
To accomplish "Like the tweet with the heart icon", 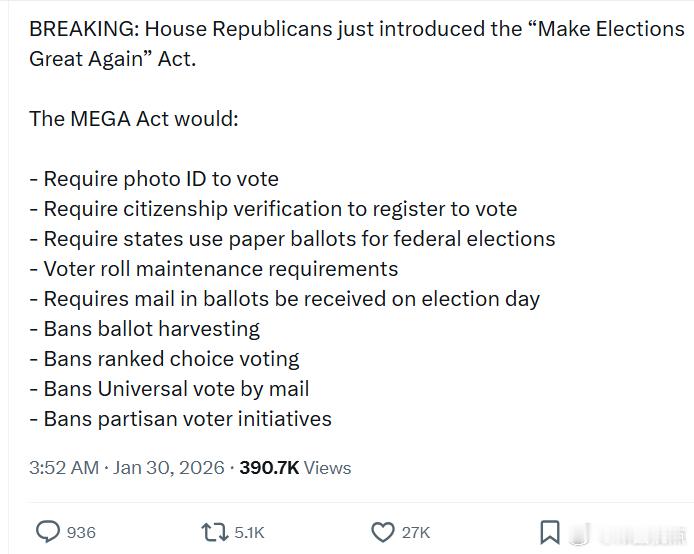I will (x=382, y=532).
